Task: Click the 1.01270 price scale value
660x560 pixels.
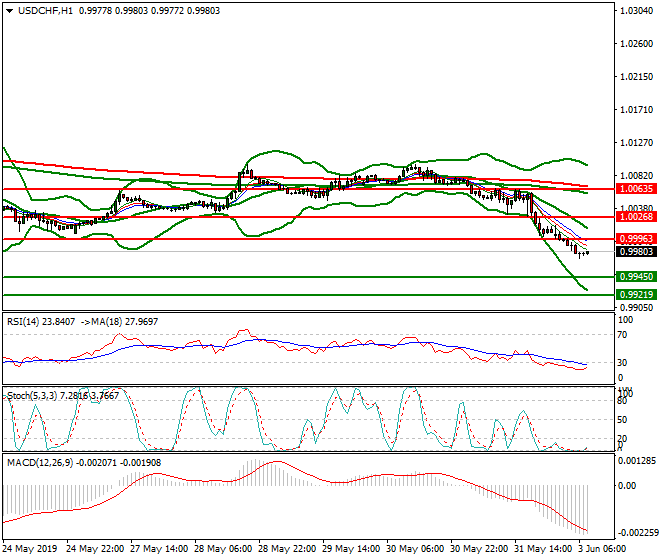Action: click(x=636, y=143)
